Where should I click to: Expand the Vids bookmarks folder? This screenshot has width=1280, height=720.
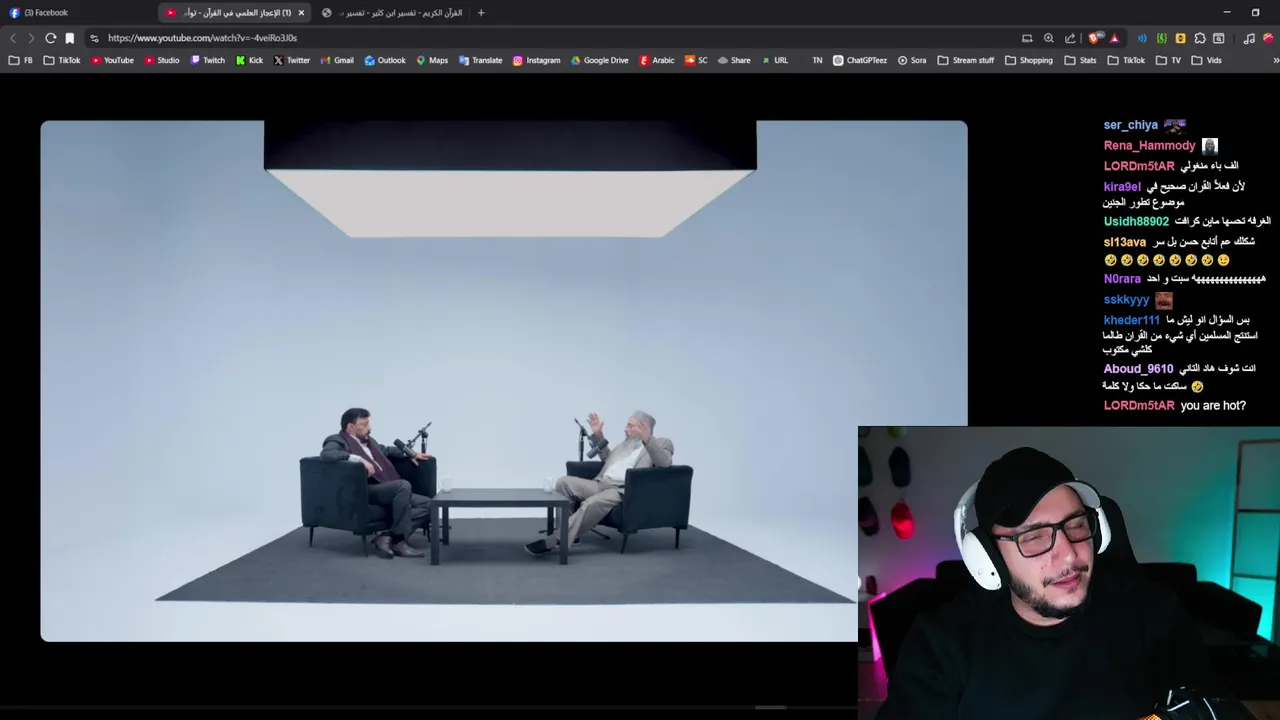point(1207,60)
